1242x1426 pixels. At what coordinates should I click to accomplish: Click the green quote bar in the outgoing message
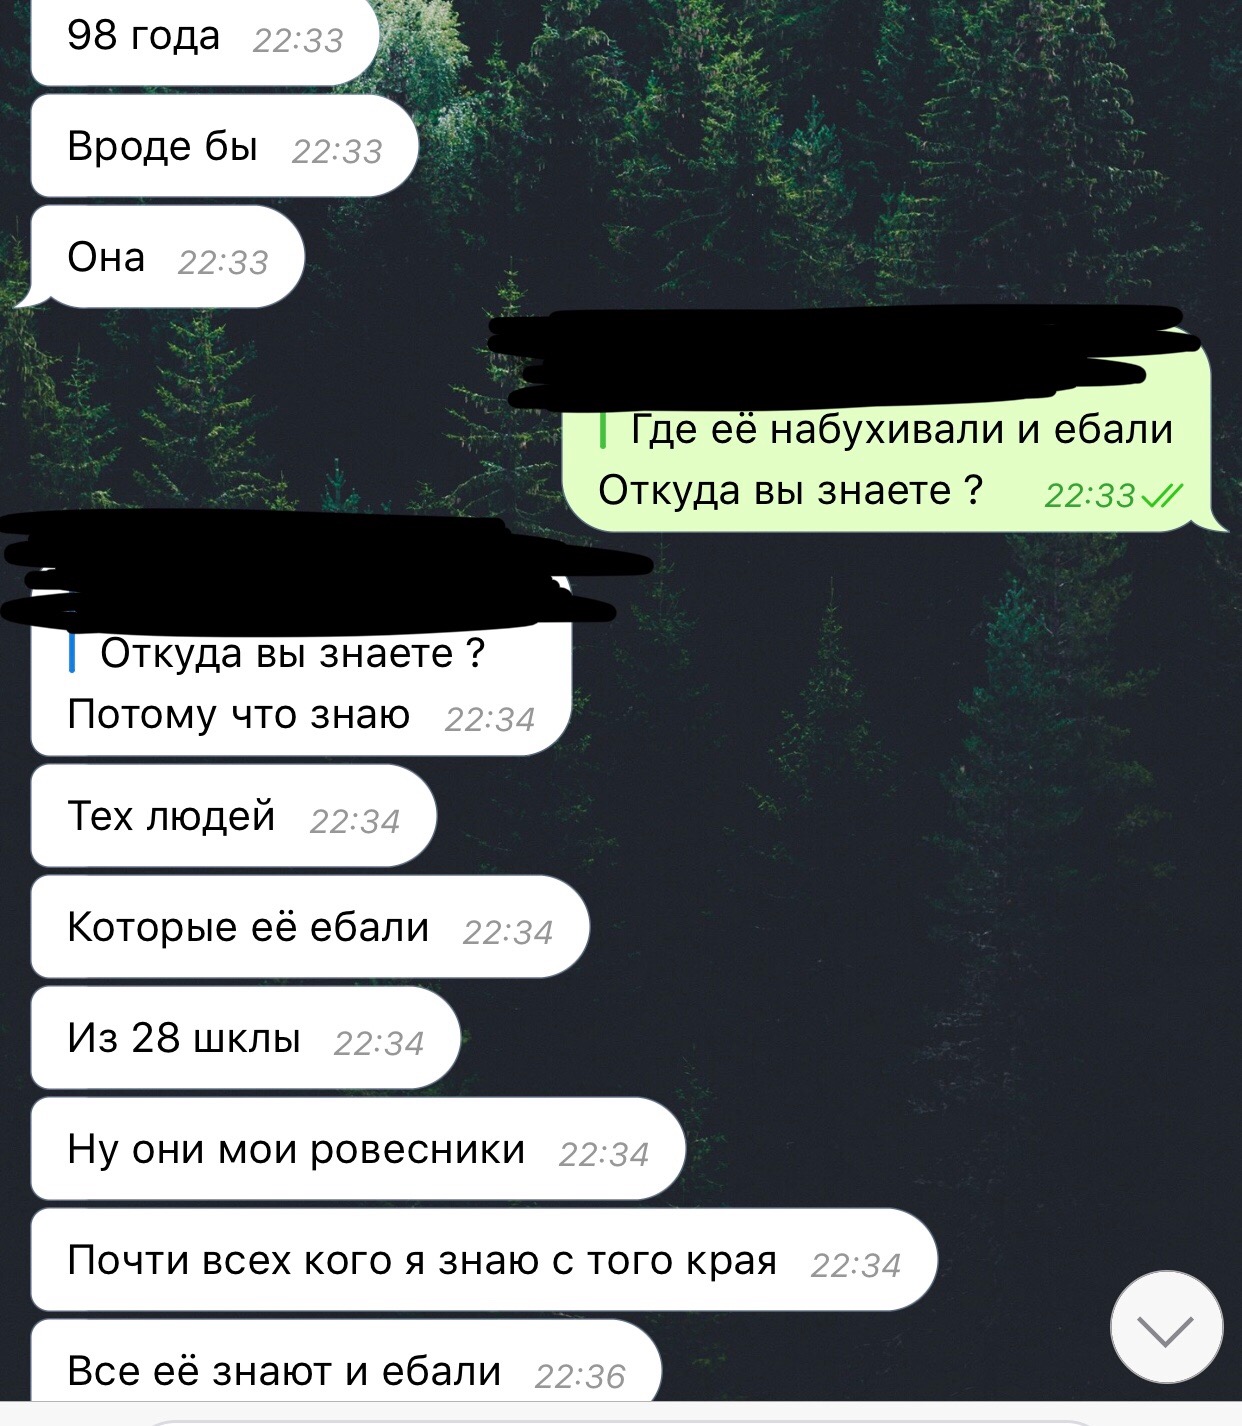604,429
